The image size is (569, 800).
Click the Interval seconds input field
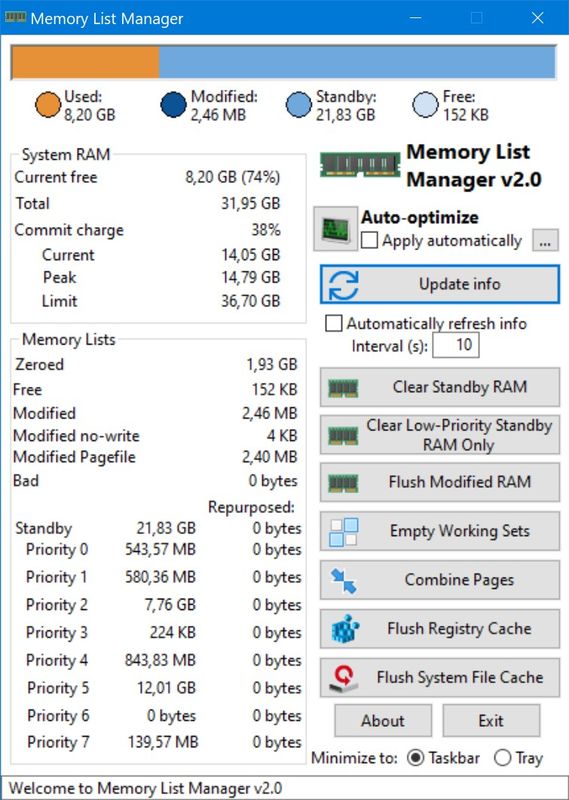click(456, 345)
